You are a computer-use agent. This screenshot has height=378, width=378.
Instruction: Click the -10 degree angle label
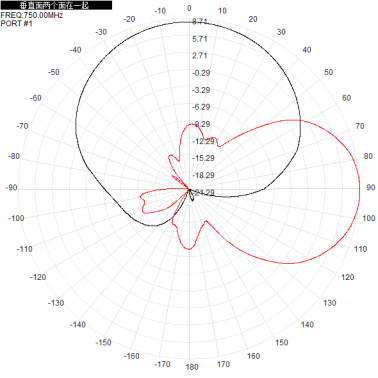pos(160,11)
